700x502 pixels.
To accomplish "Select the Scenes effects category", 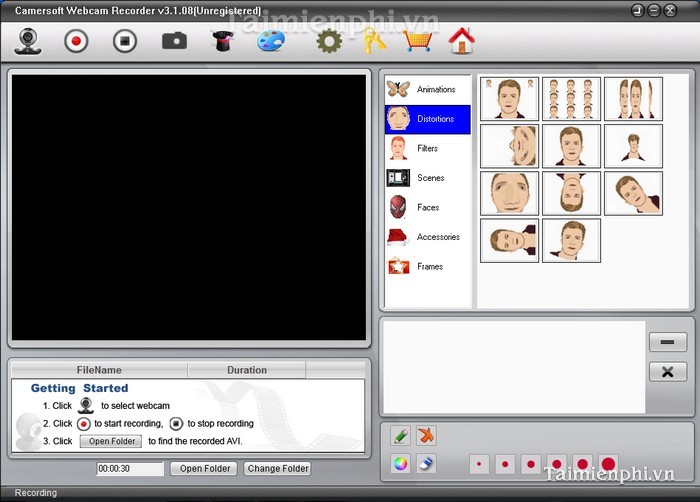I will 428,178.
